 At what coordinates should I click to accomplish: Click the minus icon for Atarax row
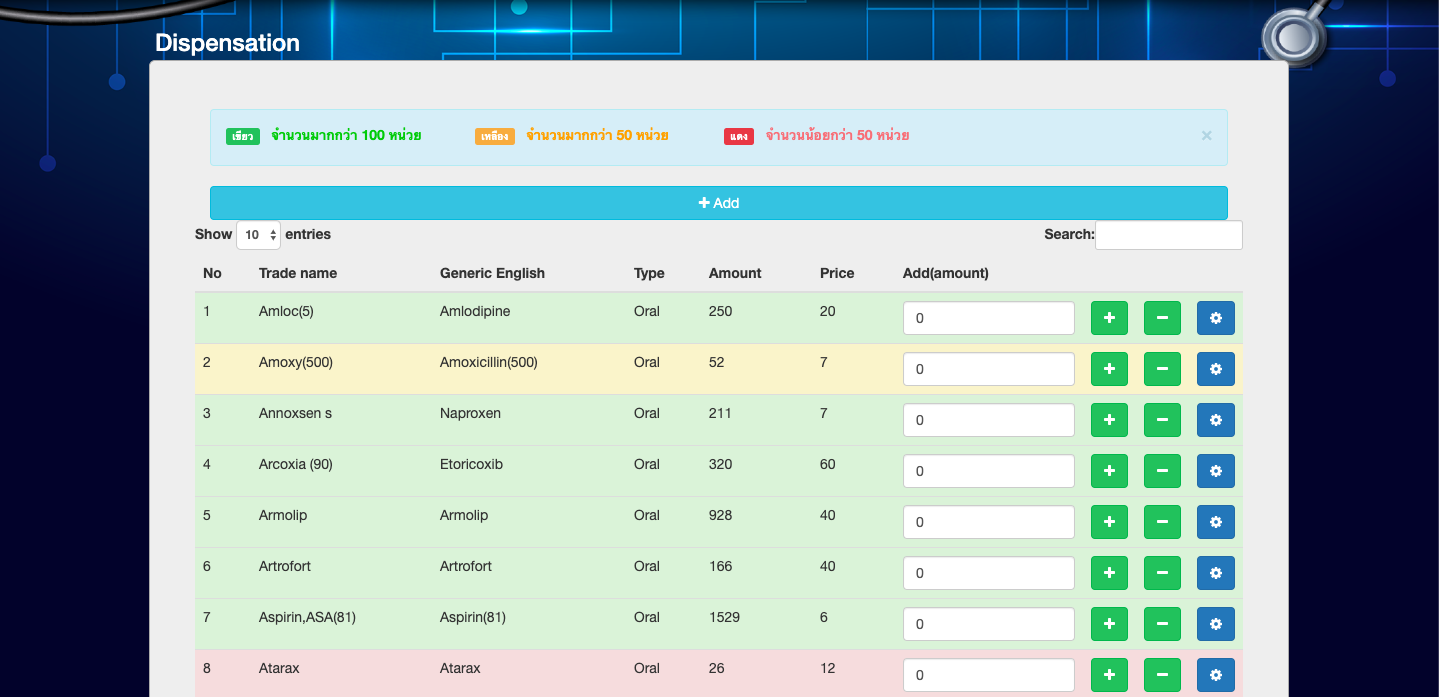[1162, 675]
